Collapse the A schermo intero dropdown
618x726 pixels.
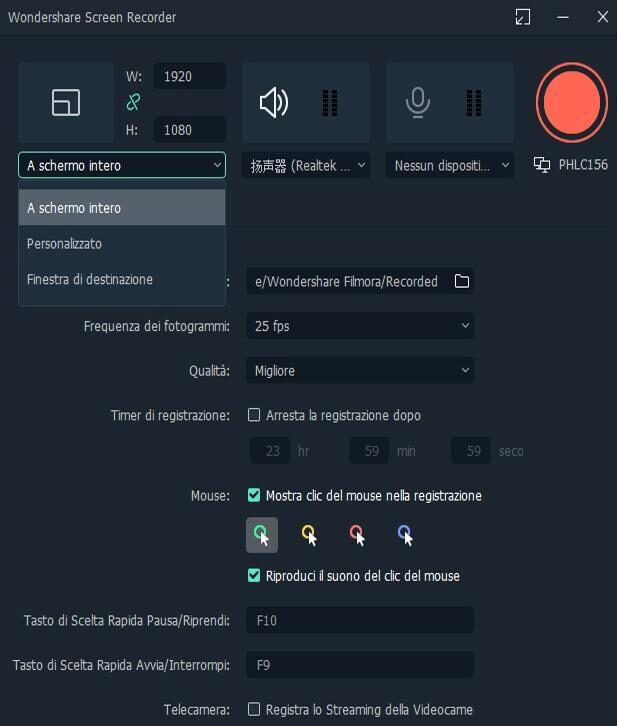(x=122, y=165)
